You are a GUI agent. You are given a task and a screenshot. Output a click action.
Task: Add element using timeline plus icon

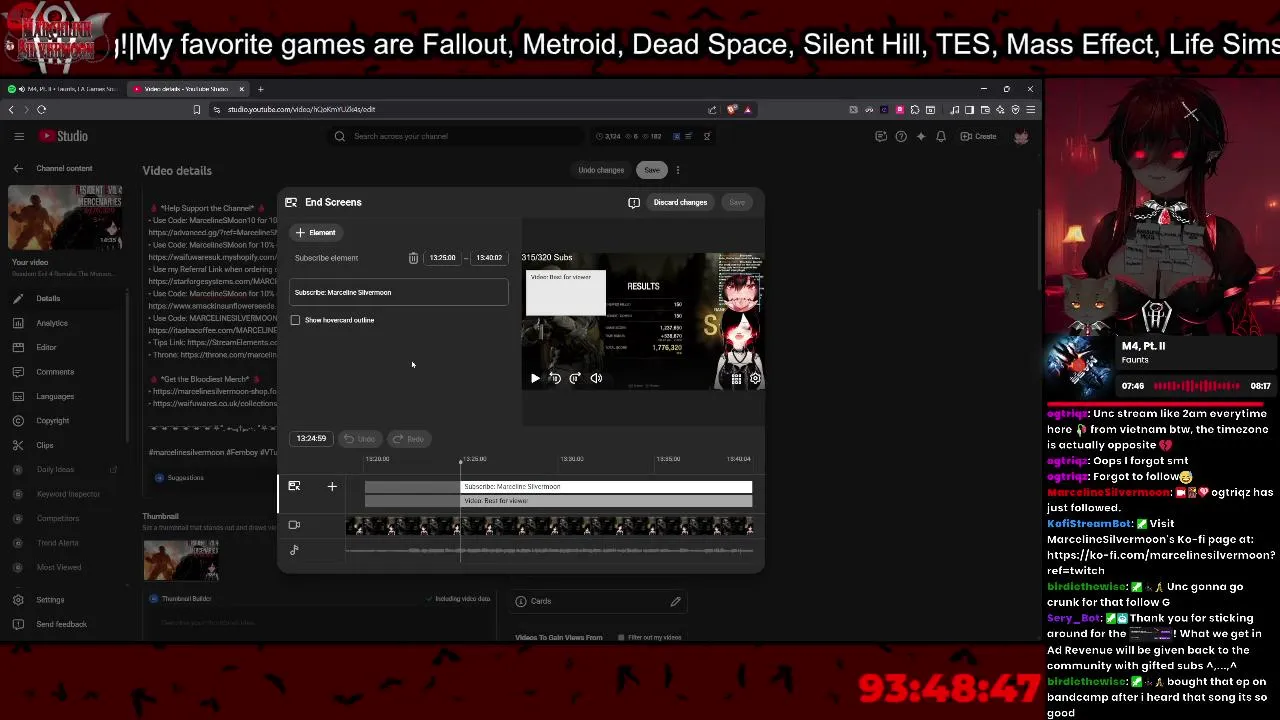coord(332,486)
